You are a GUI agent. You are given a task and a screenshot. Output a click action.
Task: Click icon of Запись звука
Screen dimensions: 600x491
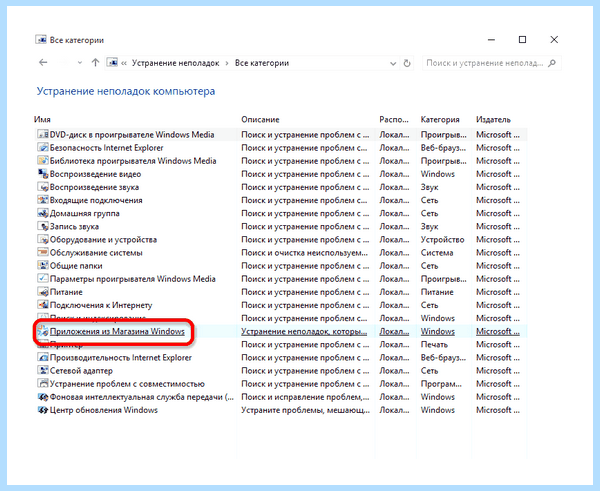point(43,226)
